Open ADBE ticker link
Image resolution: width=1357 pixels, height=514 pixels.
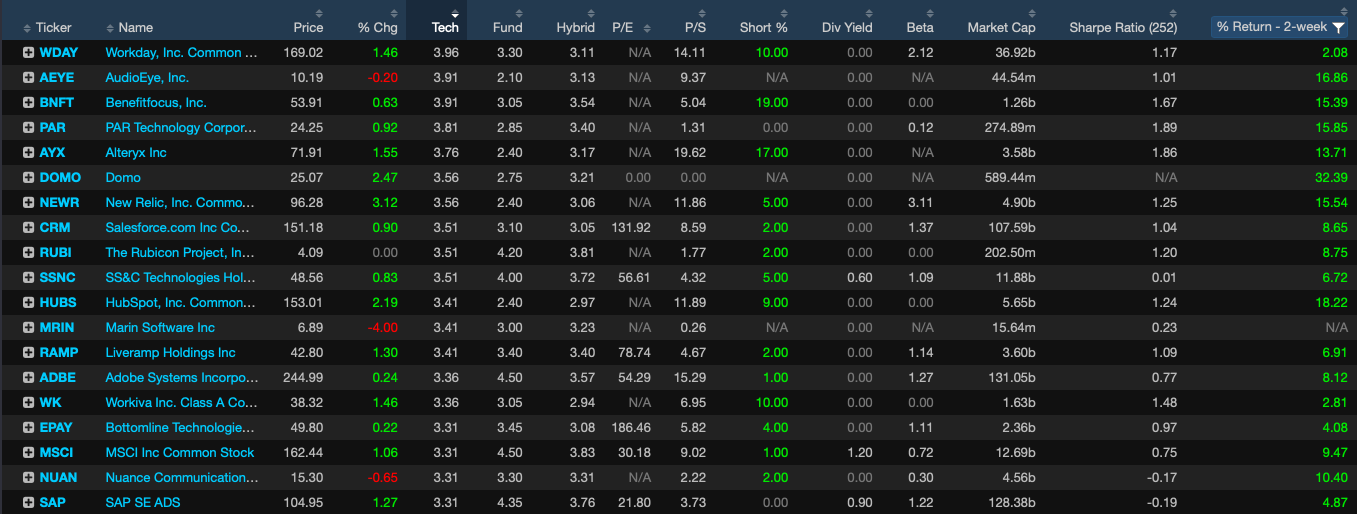click(x=58, y=377)
